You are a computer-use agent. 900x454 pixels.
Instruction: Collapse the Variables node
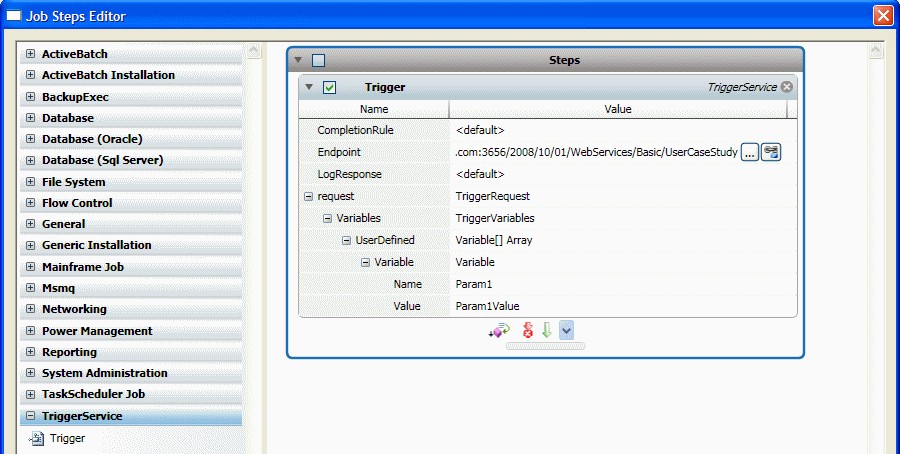click(327, 218)
